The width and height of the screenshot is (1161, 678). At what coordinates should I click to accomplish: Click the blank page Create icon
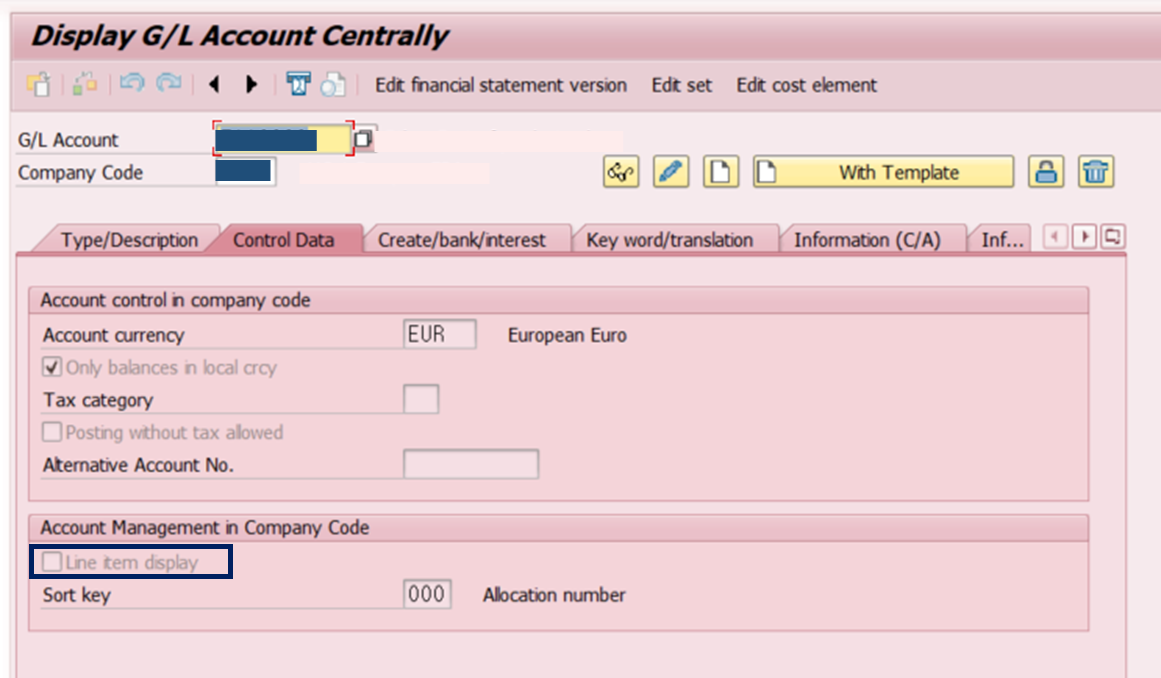pyautogui.click(x=720, y=171)
